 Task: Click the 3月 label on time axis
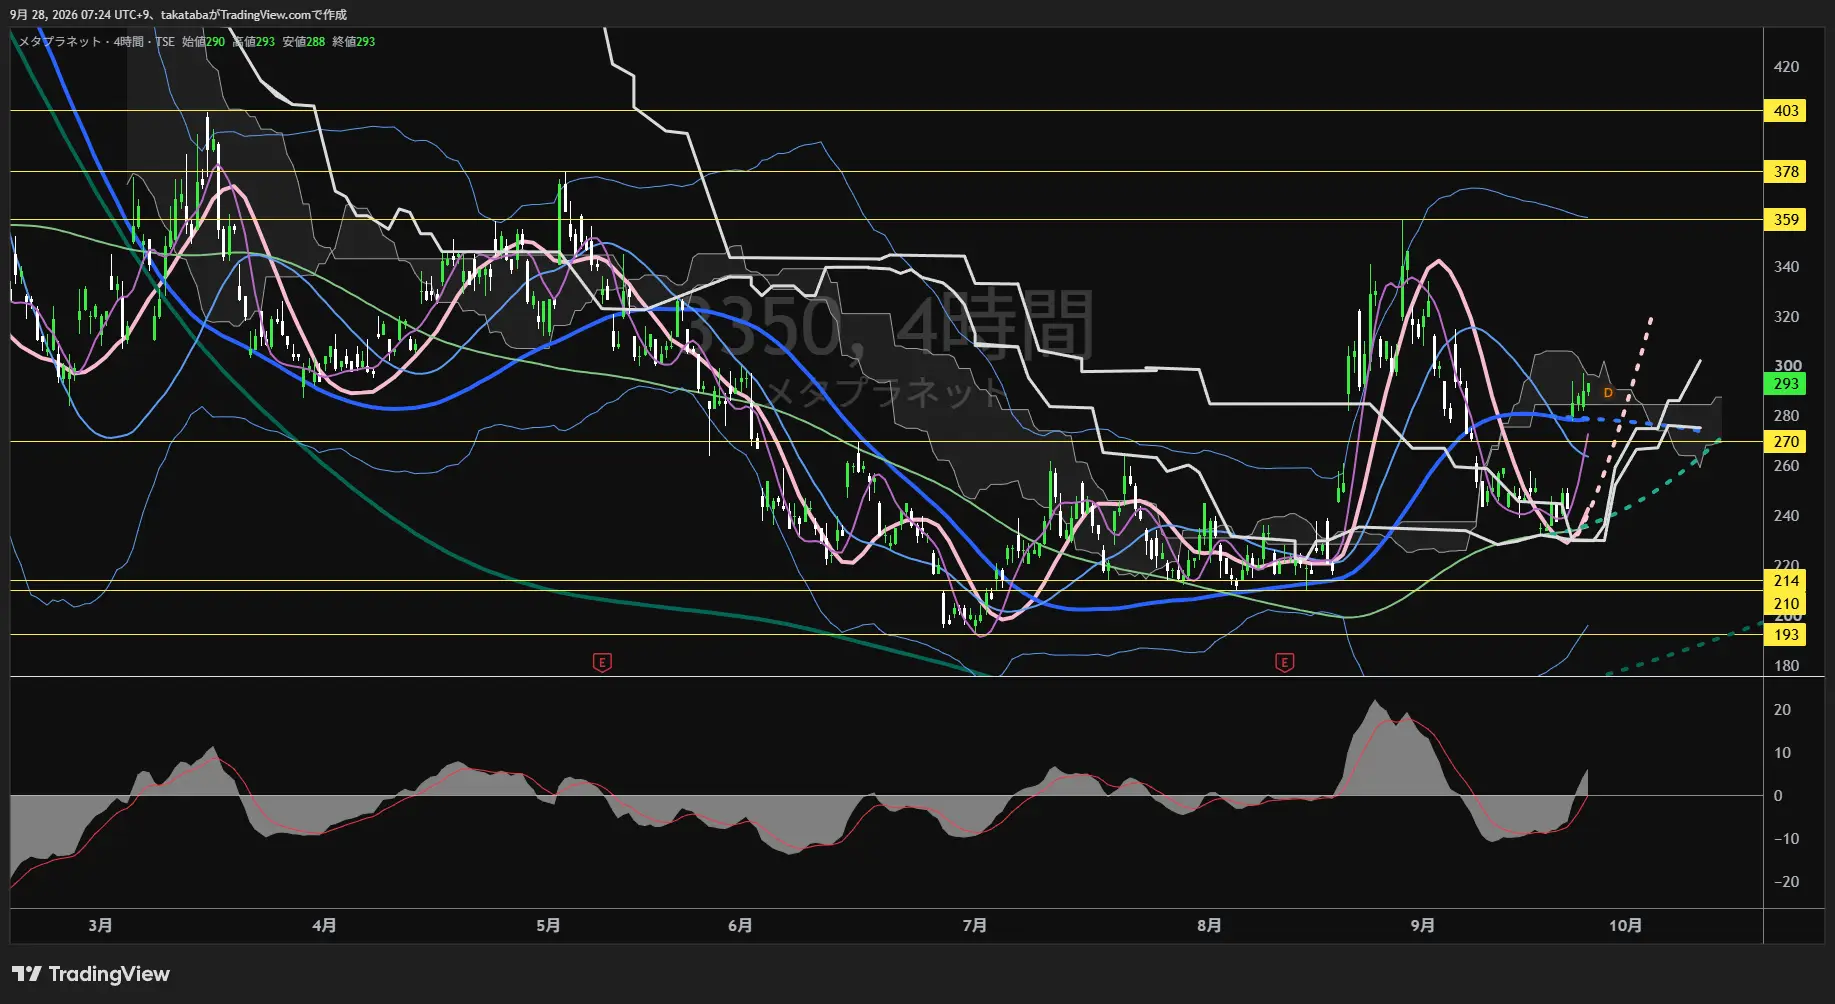coord(100,925)
